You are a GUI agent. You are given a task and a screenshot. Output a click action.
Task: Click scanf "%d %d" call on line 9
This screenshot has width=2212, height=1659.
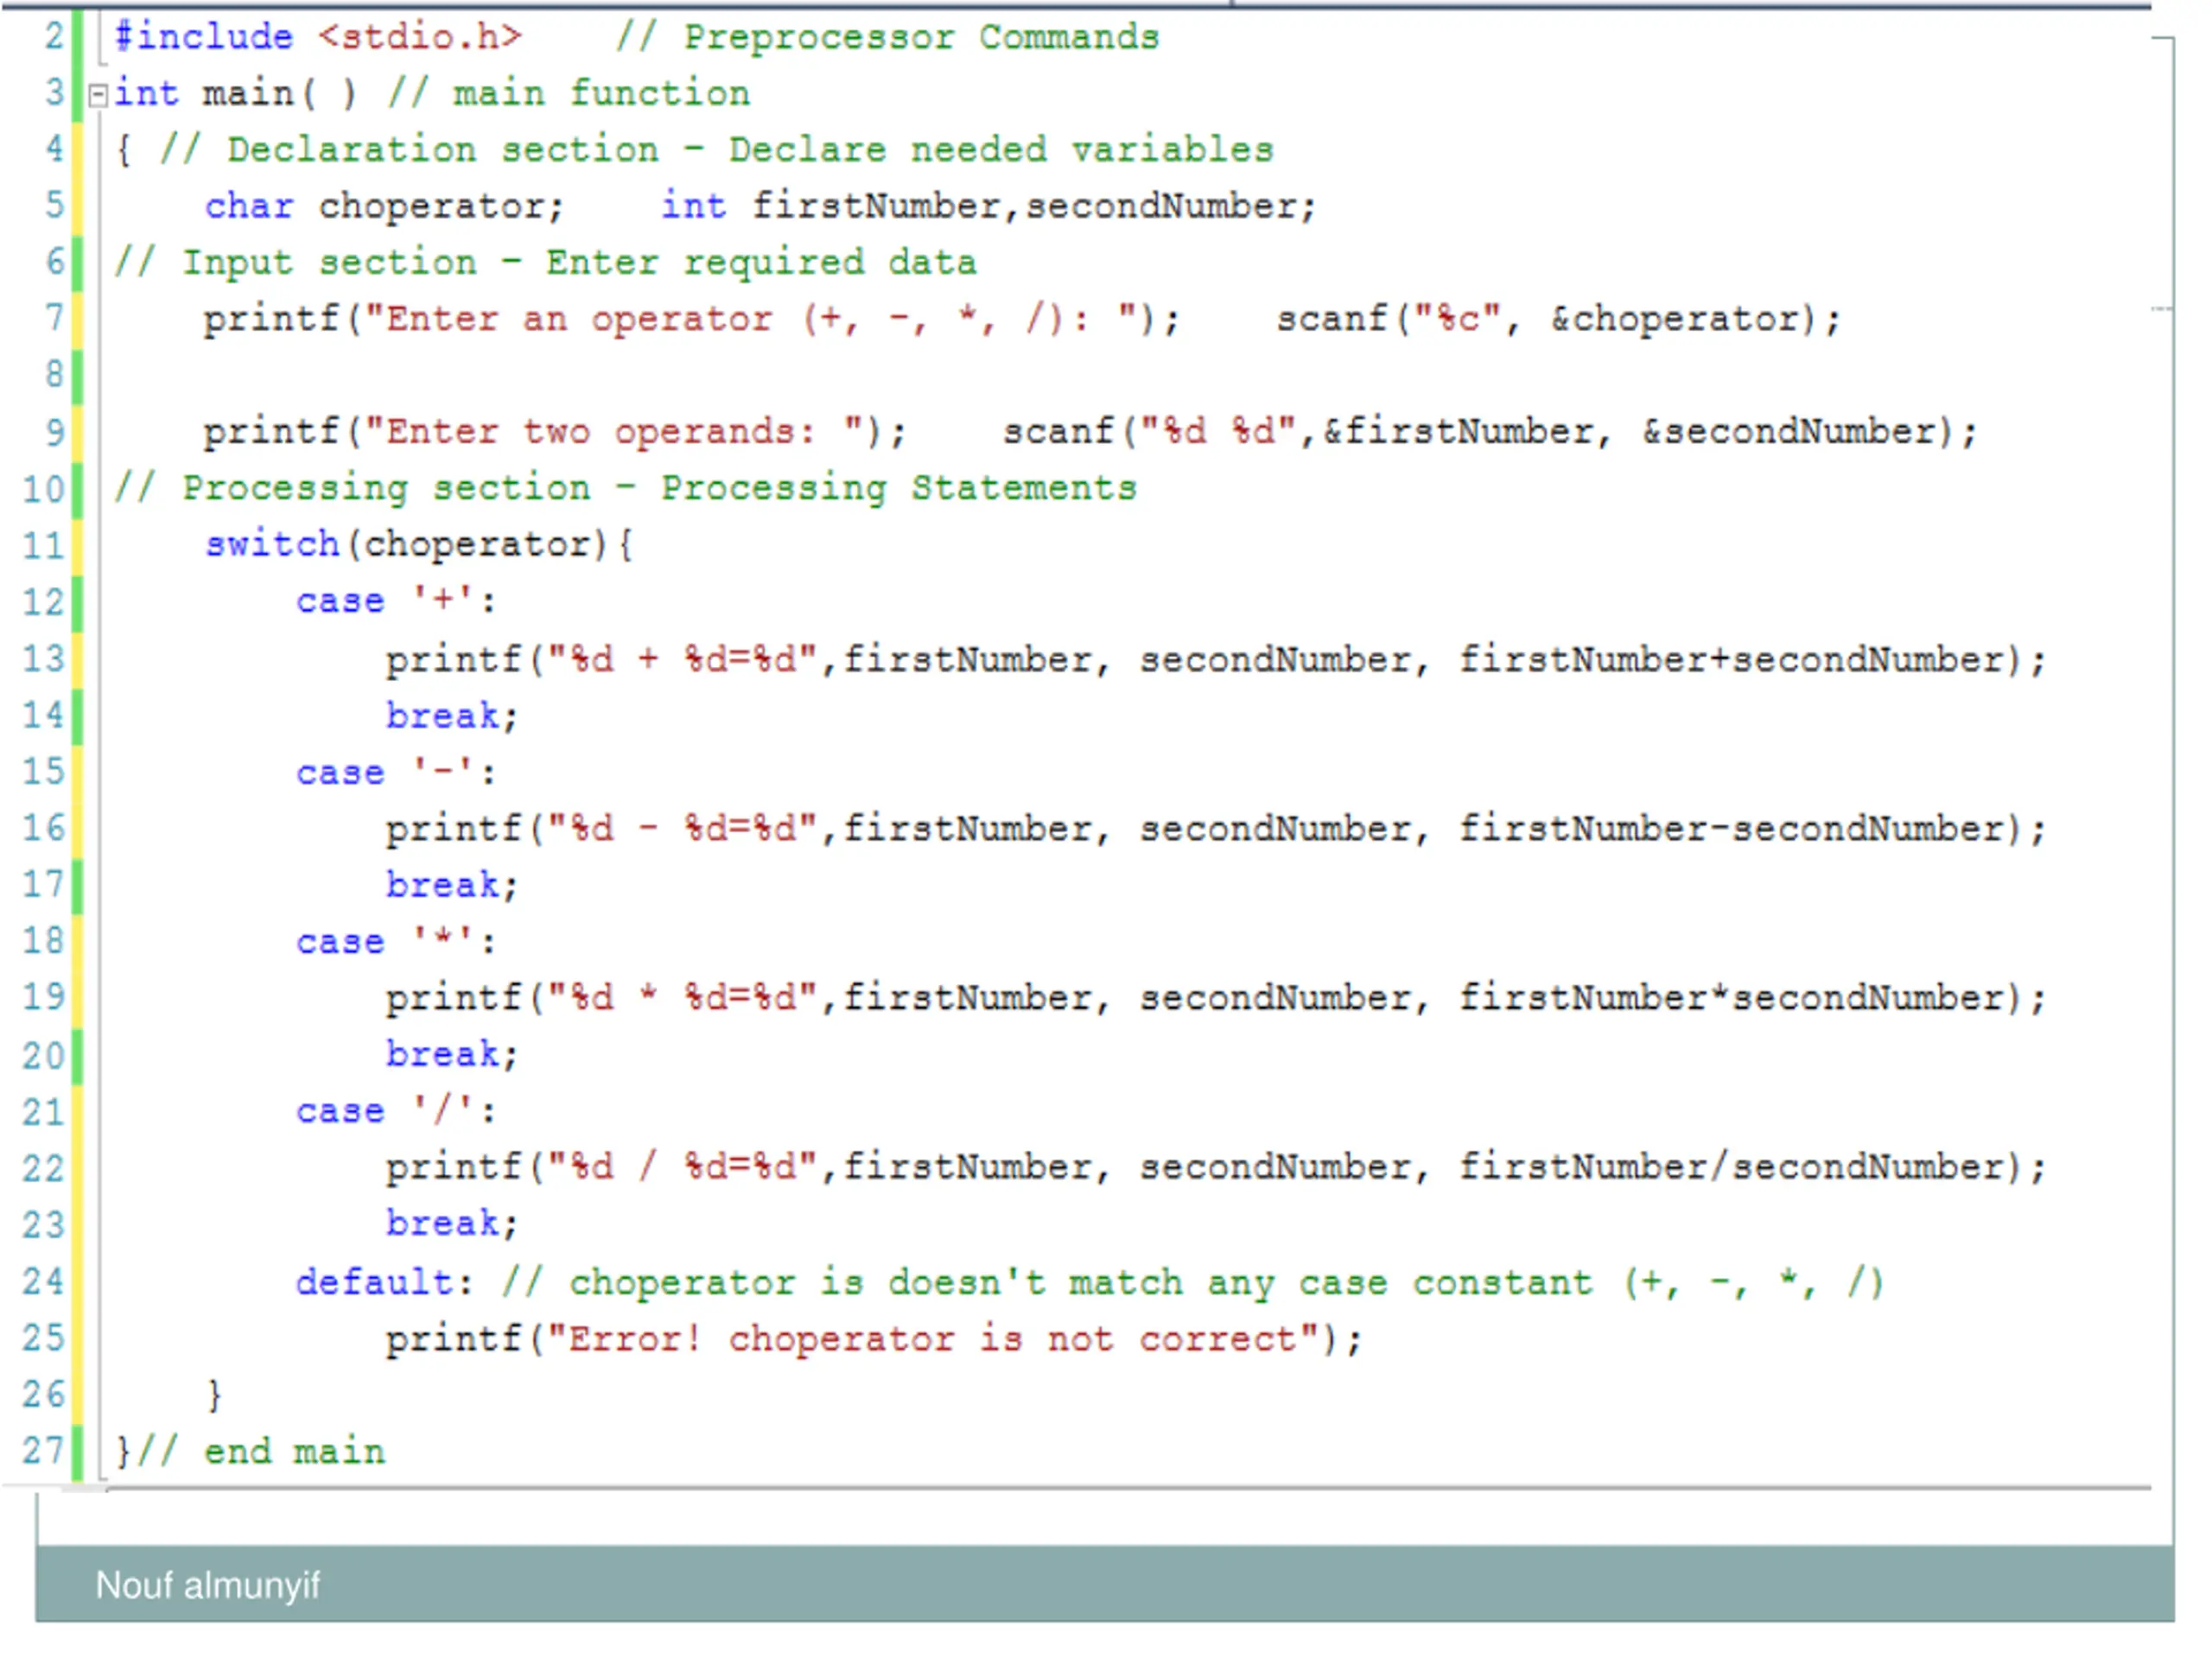(x=1491, y=433)
